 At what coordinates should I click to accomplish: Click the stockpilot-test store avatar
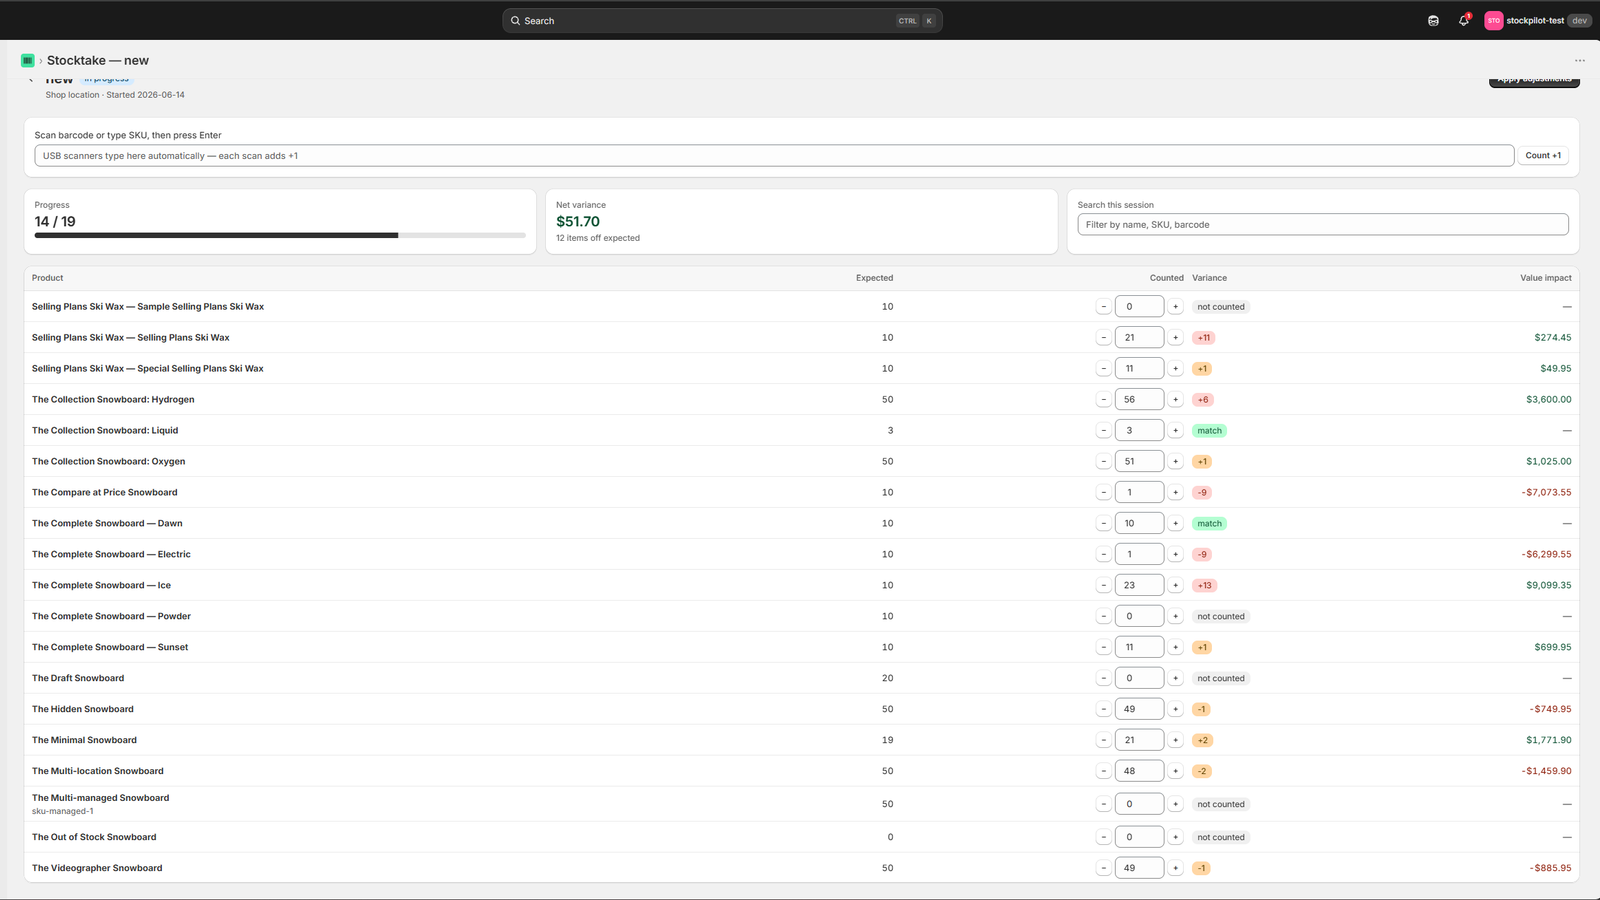click(x=1493, y=20)
